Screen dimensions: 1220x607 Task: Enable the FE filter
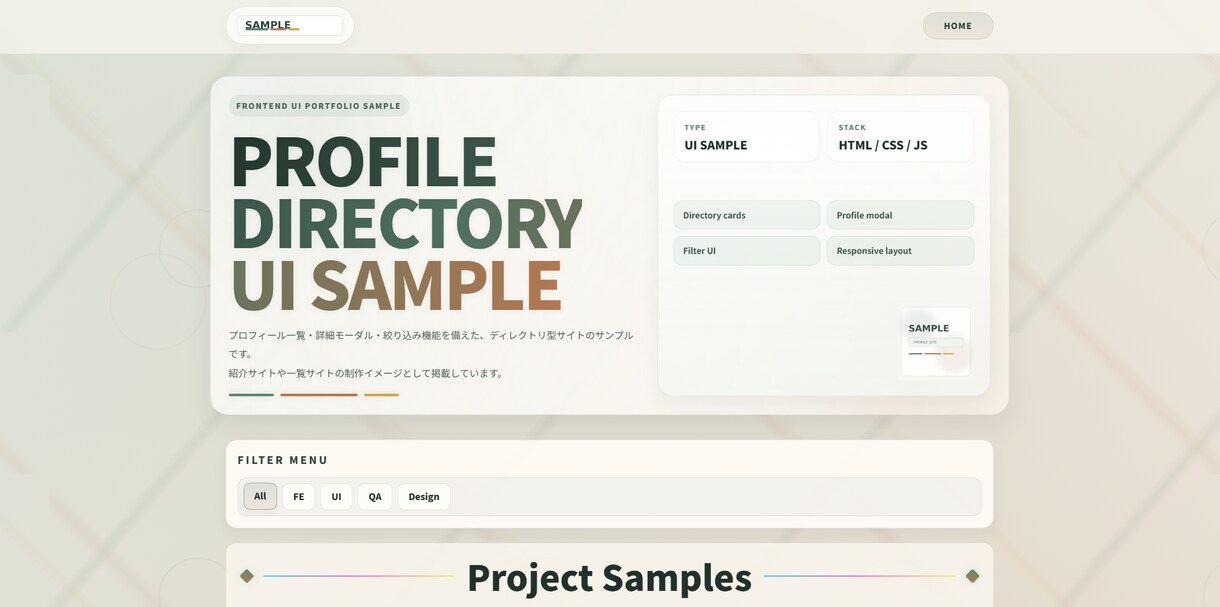(298, 495)
